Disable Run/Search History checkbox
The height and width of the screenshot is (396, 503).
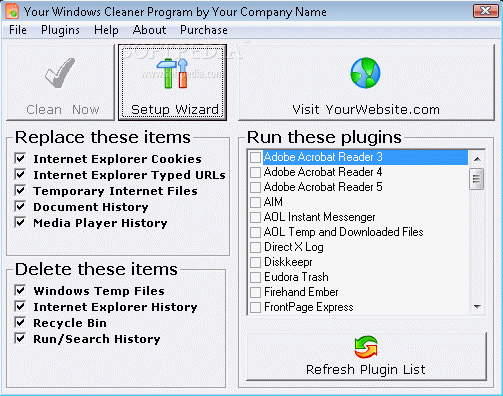(20, 338)
